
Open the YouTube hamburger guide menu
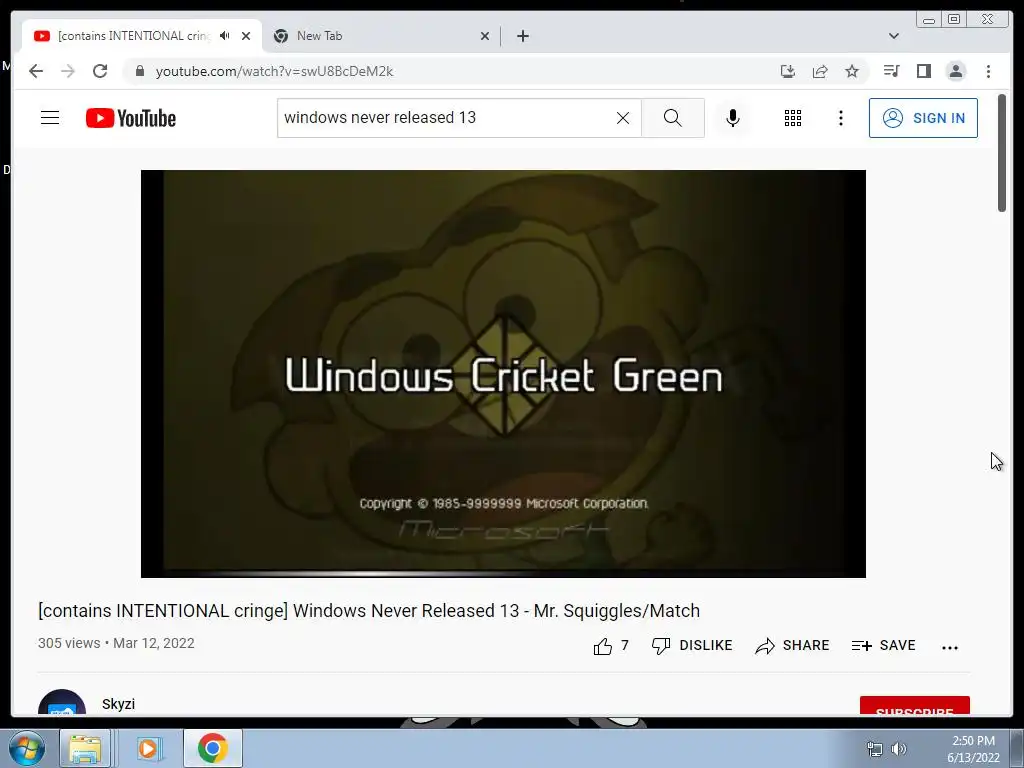[x=50, y=118]
